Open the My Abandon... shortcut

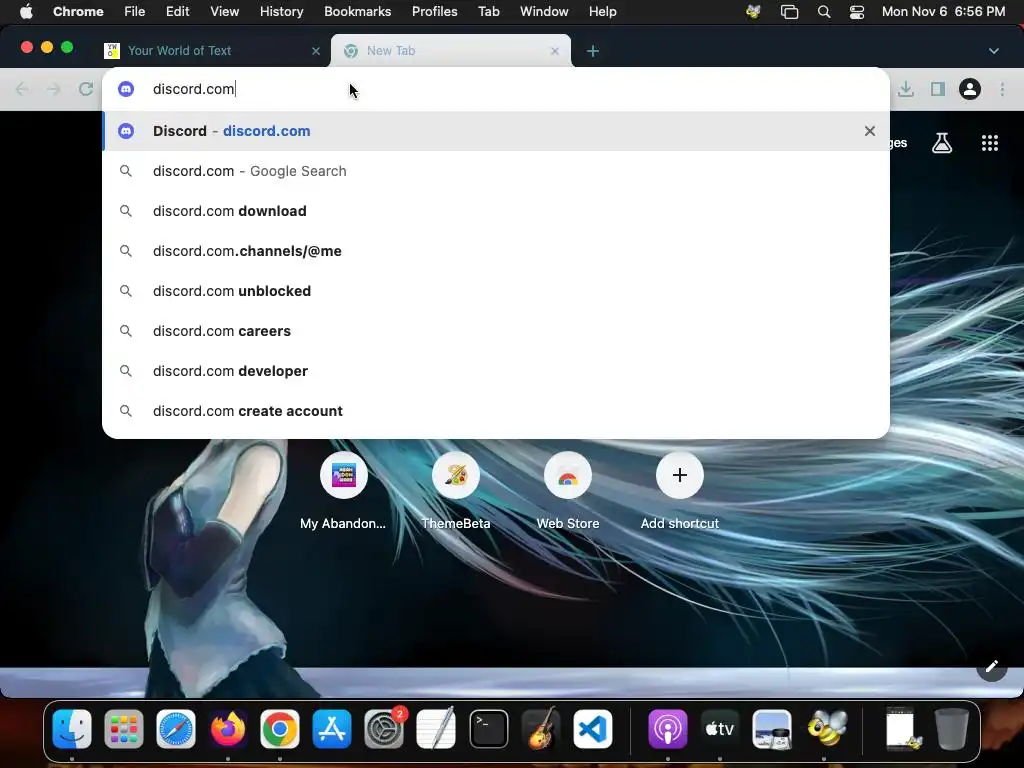344,490
